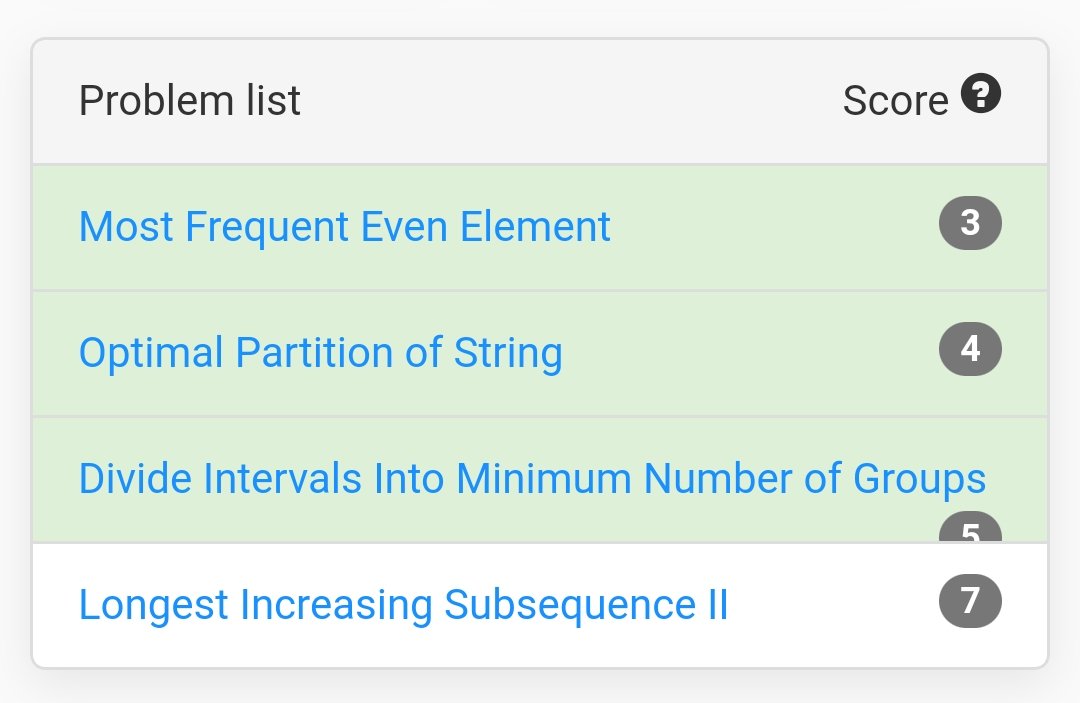Image resolution: width=1080 pixels, height=703 pixels.
Task: Click the word Element in the first problem
Action: coord(535,227)
